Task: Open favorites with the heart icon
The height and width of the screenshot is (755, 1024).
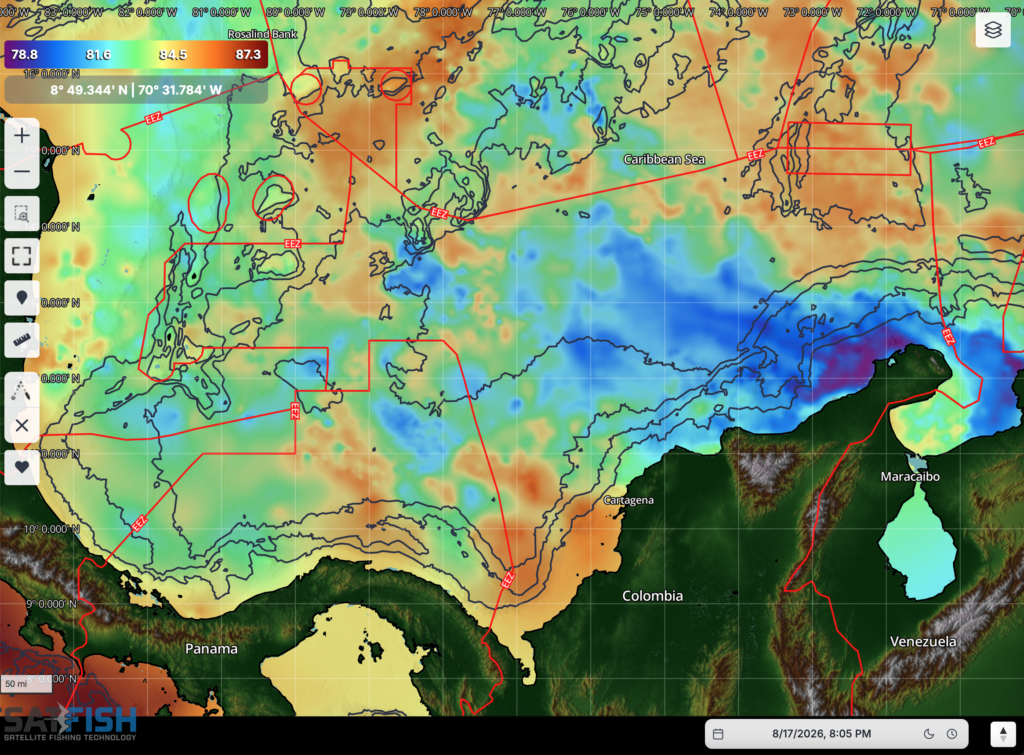Action: pos(22,468)
